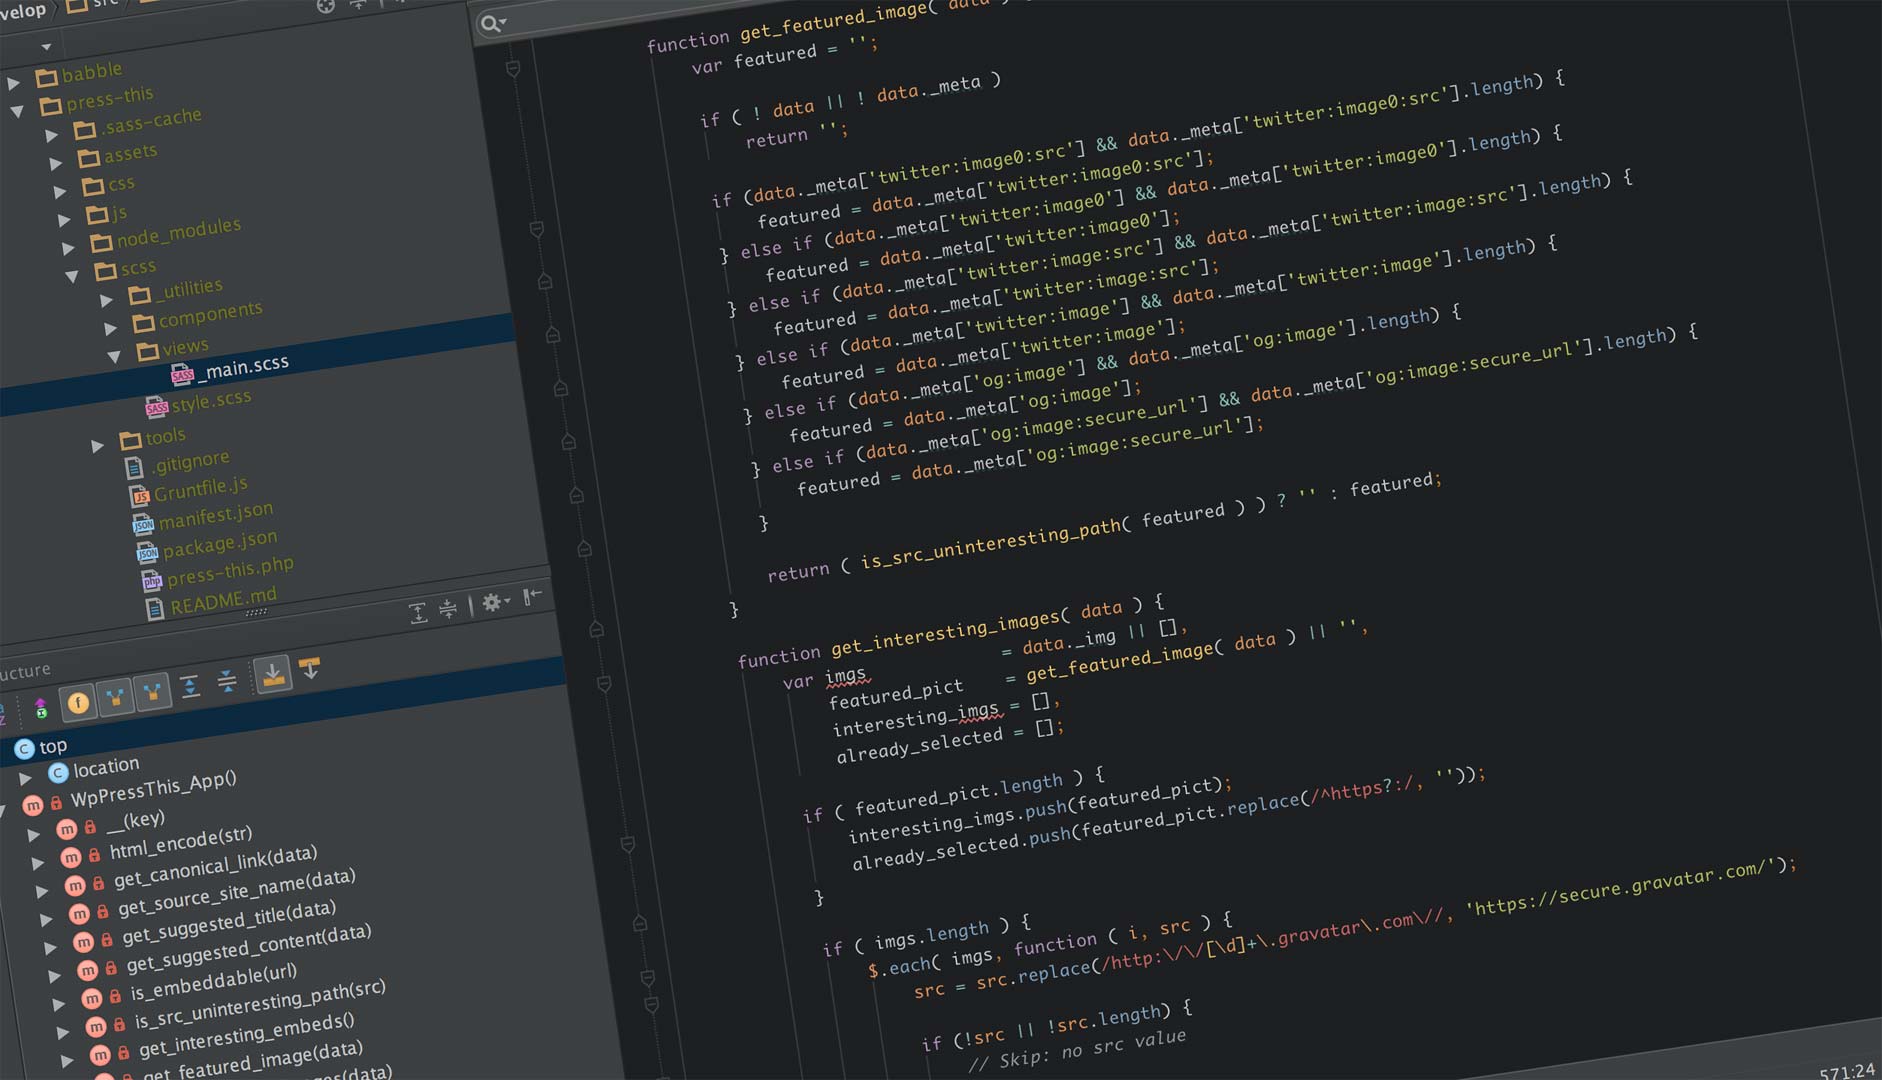Screen dimensions: 1882x1080
Task: Click the Expand All icon in Structure toolbar
Action: coord(190,687)
